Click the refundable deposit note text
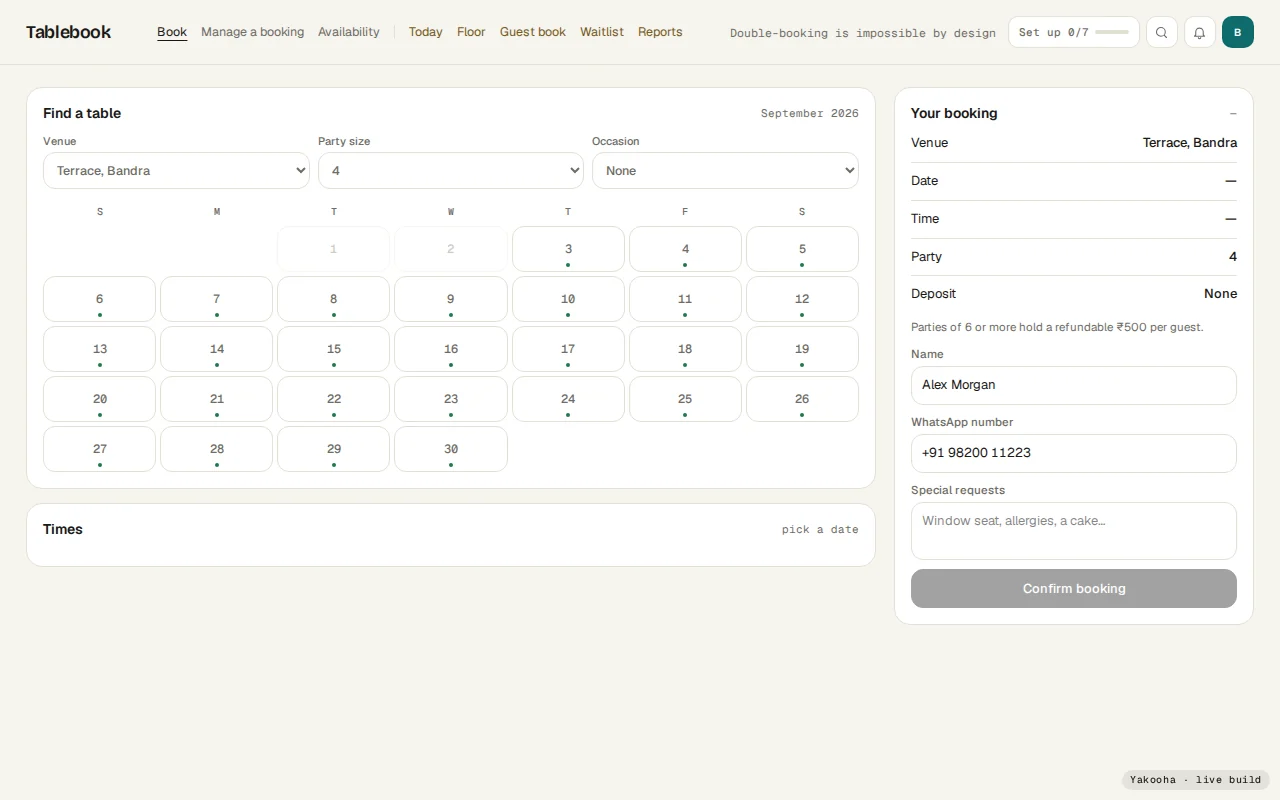This screenshot has height=800, width=1280. pos(1057,327)
